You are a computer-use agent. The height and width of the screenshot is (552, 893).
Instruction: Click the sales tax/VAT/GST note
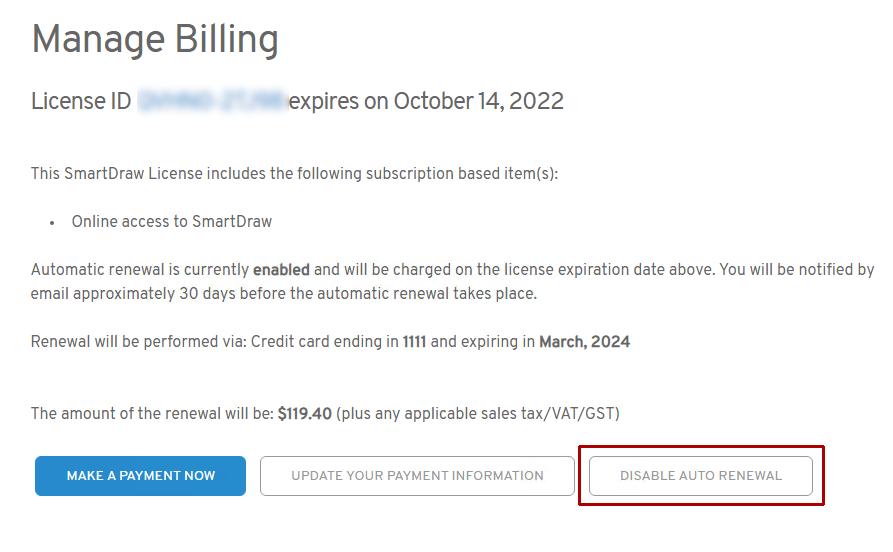tap(485, 413)
